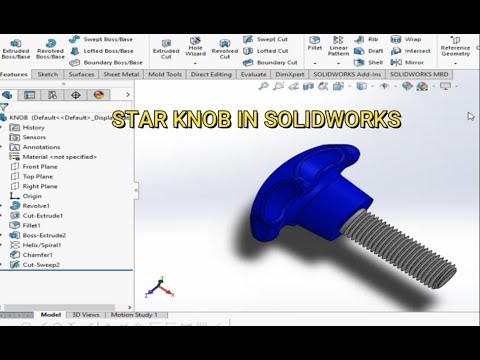Open the Hole Wizard tool
Viewport: 480px width, 360px height.
coord(195,46)
